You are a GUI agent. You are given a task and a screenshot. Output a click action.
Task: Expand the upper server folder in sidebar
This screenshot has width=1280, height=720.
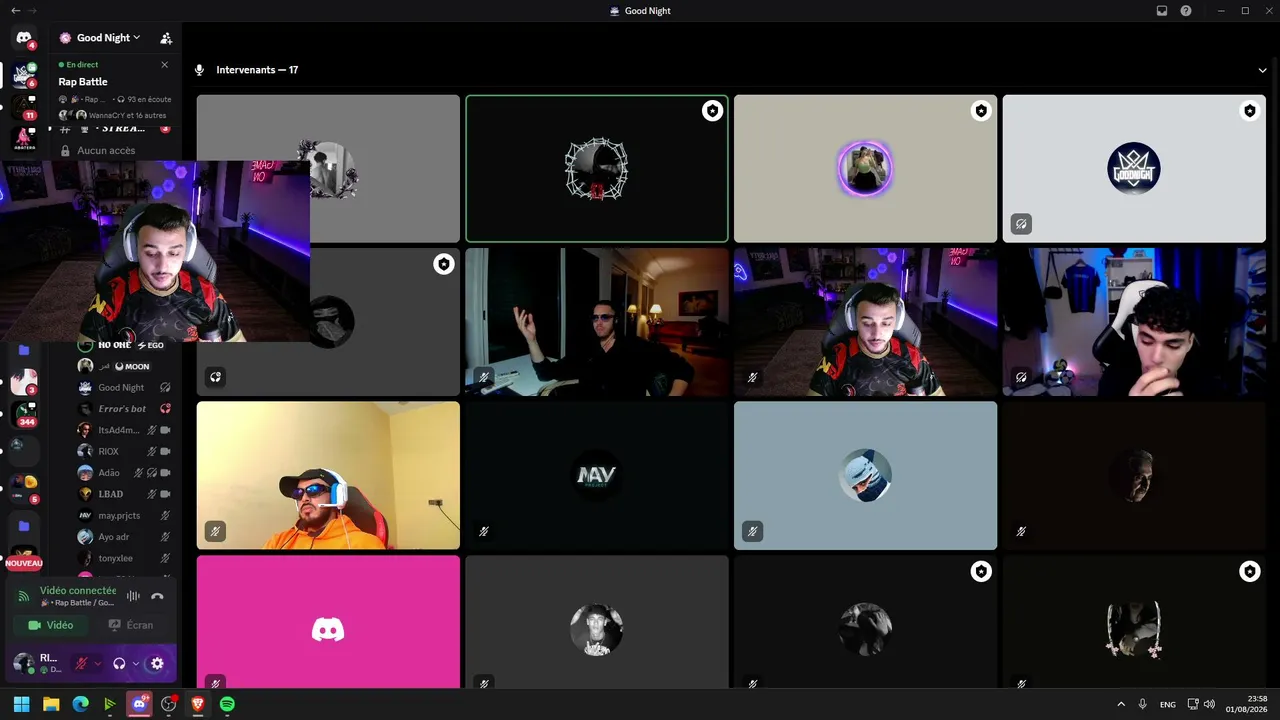coord(24,350)
